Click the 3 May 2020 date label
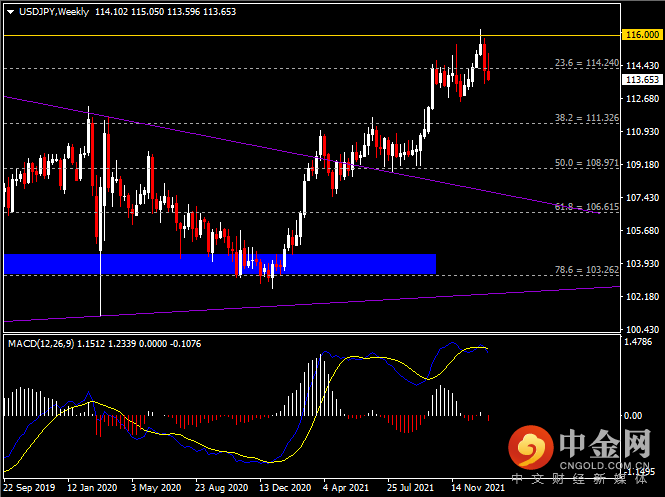This screenshot has height=497, width=665. [156, 488]
